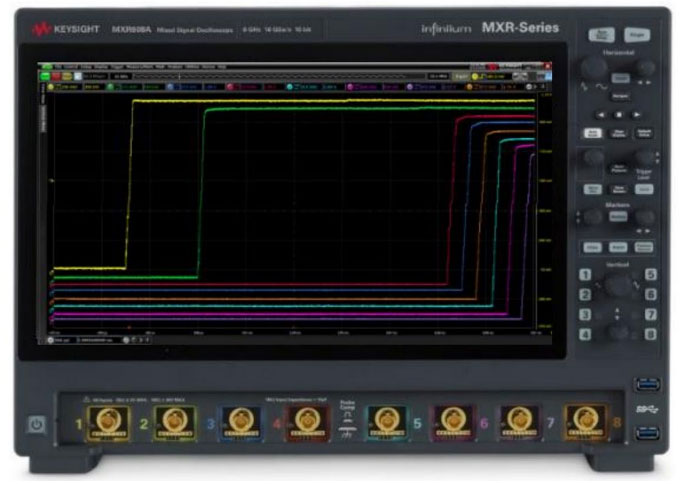The width and height of the screenshot is (698, 484).
Task: Toggle vertical channel 3 key
Action: coord(585,315)
